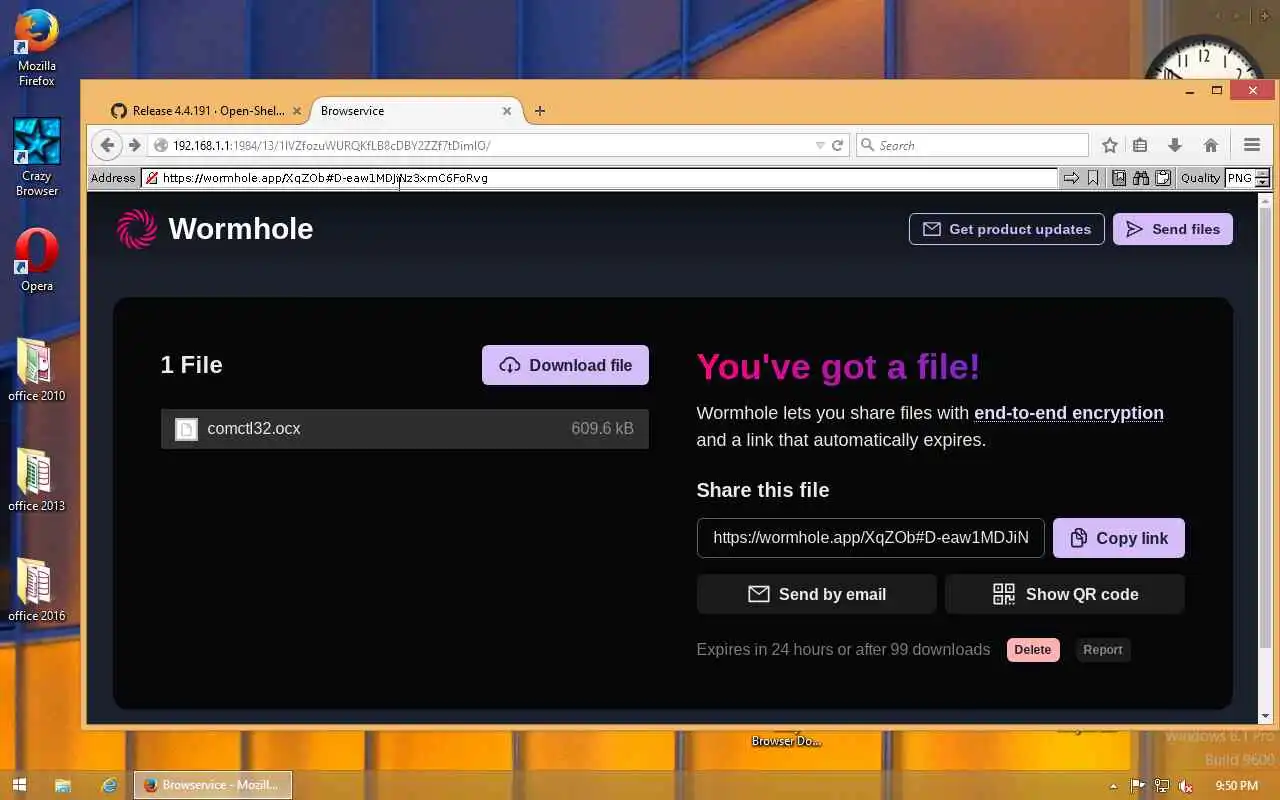Screen dimensions: 1280x800
Task: Open File Explorer from taskbar
Action: coord(62,785)
